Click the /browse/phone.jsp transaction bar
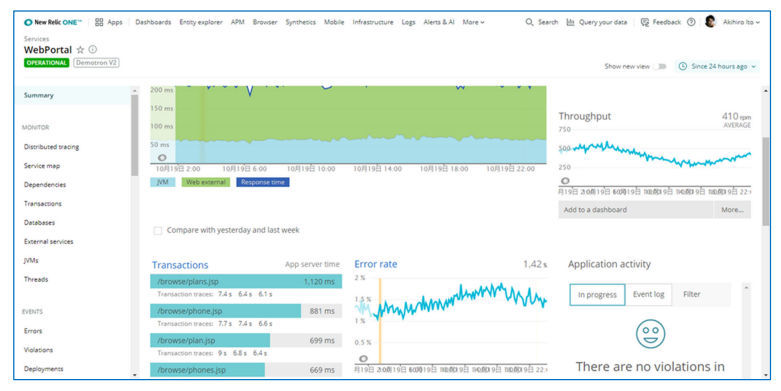The height and width of the screenshot is (391, 781). click(246, 311)
